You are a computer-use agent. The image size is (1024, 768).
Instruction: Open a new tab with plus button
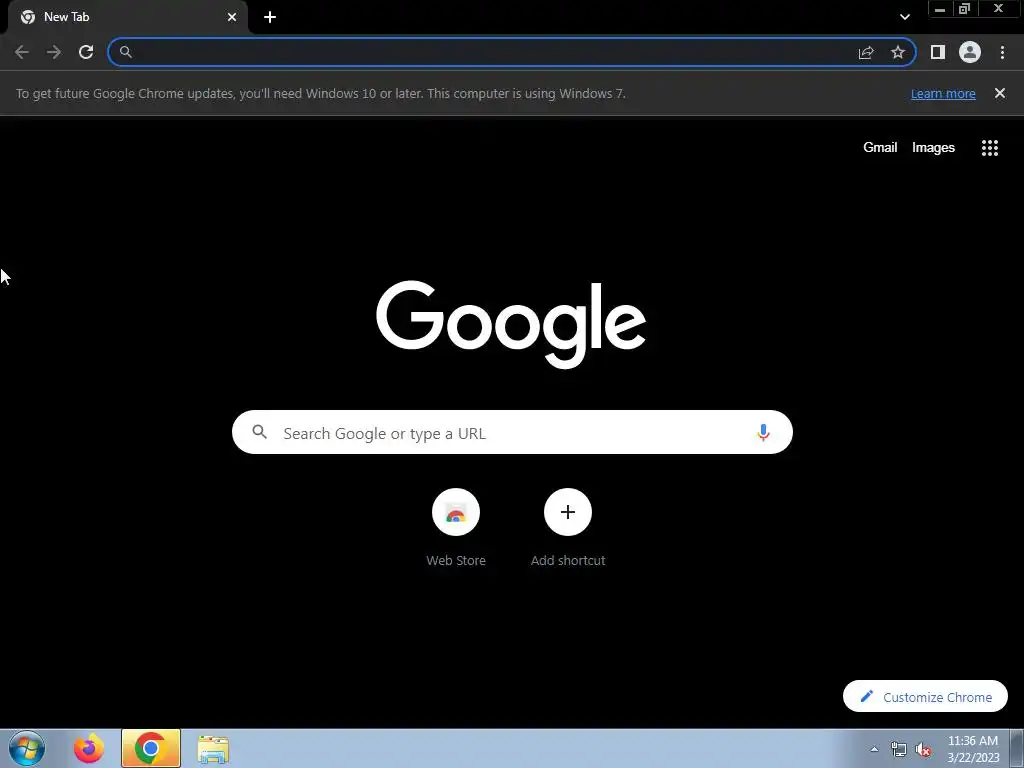pos(270,17)
